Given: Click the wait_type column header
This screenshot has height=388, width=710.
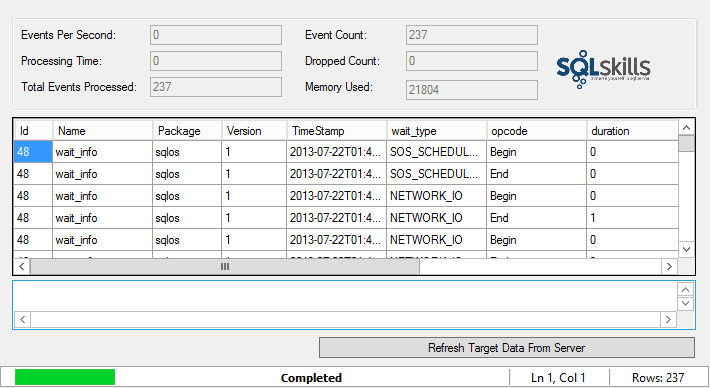Looking at the screenshot, I should click(x=437, y=131).
